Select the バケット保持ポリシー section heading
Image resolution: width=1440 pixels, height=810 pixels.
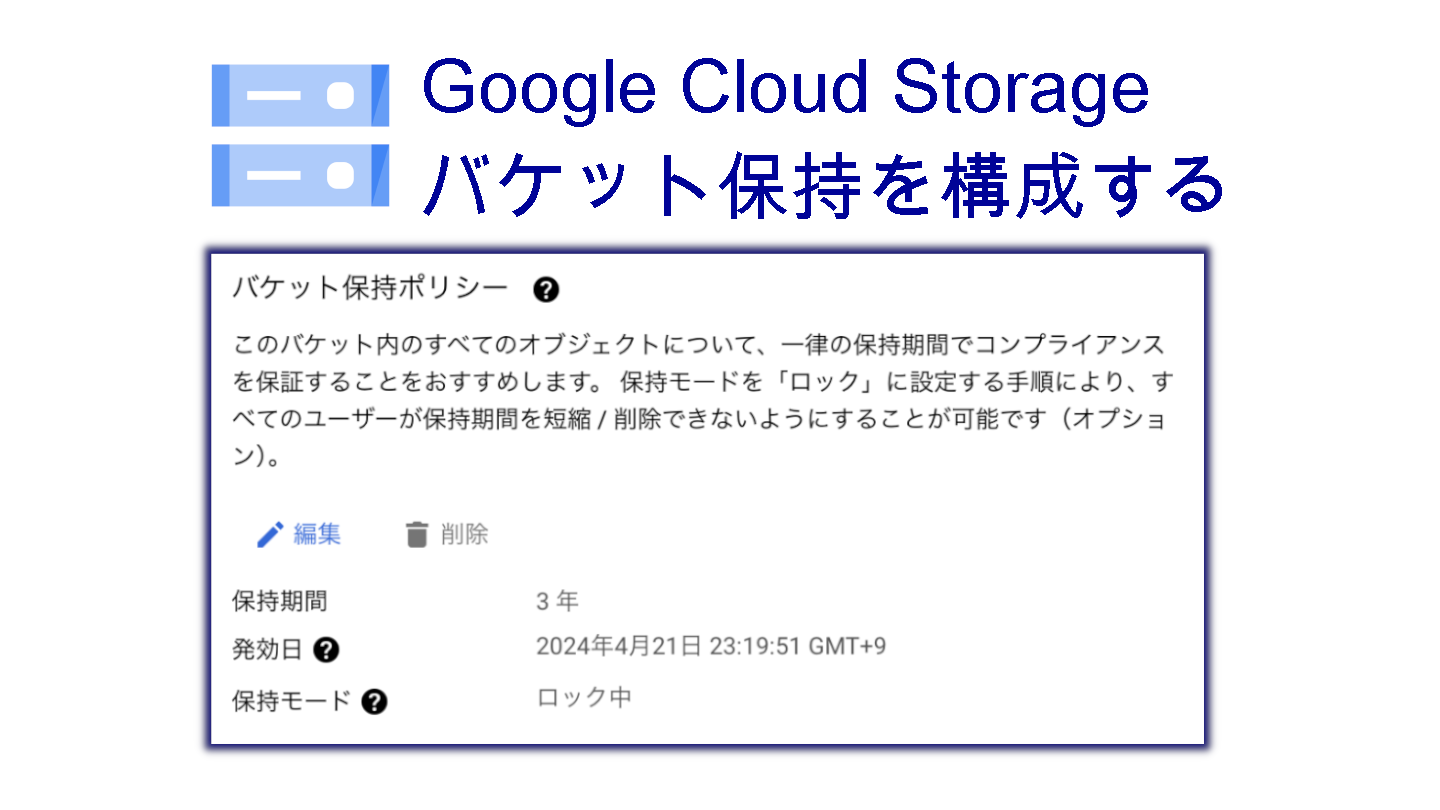pos(370,289)
